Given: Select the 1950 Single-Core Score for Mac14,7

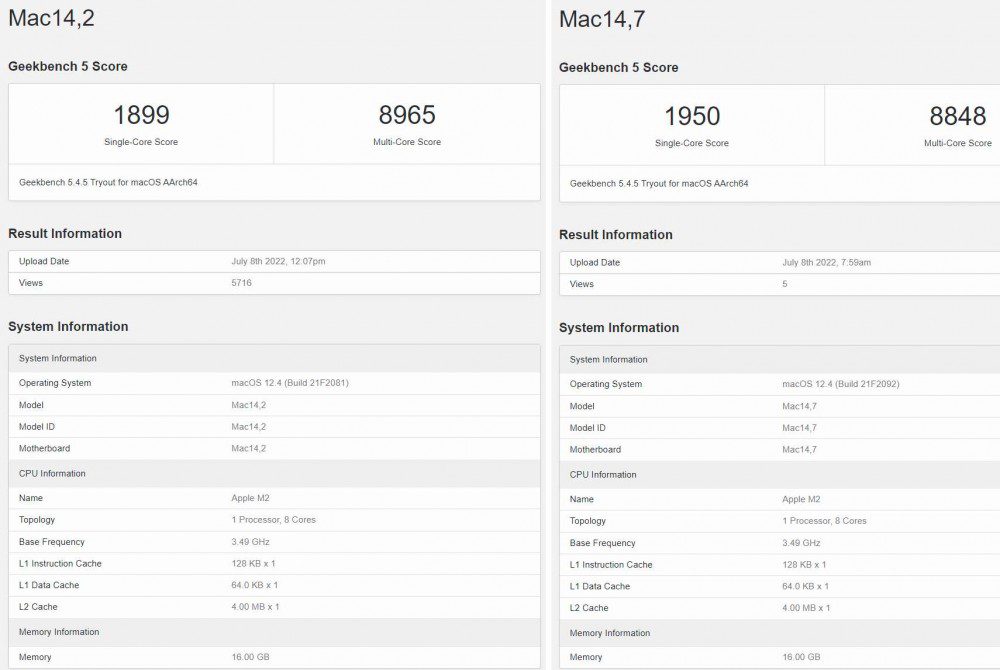Looking at the screenshot, I should pos(693,116).
